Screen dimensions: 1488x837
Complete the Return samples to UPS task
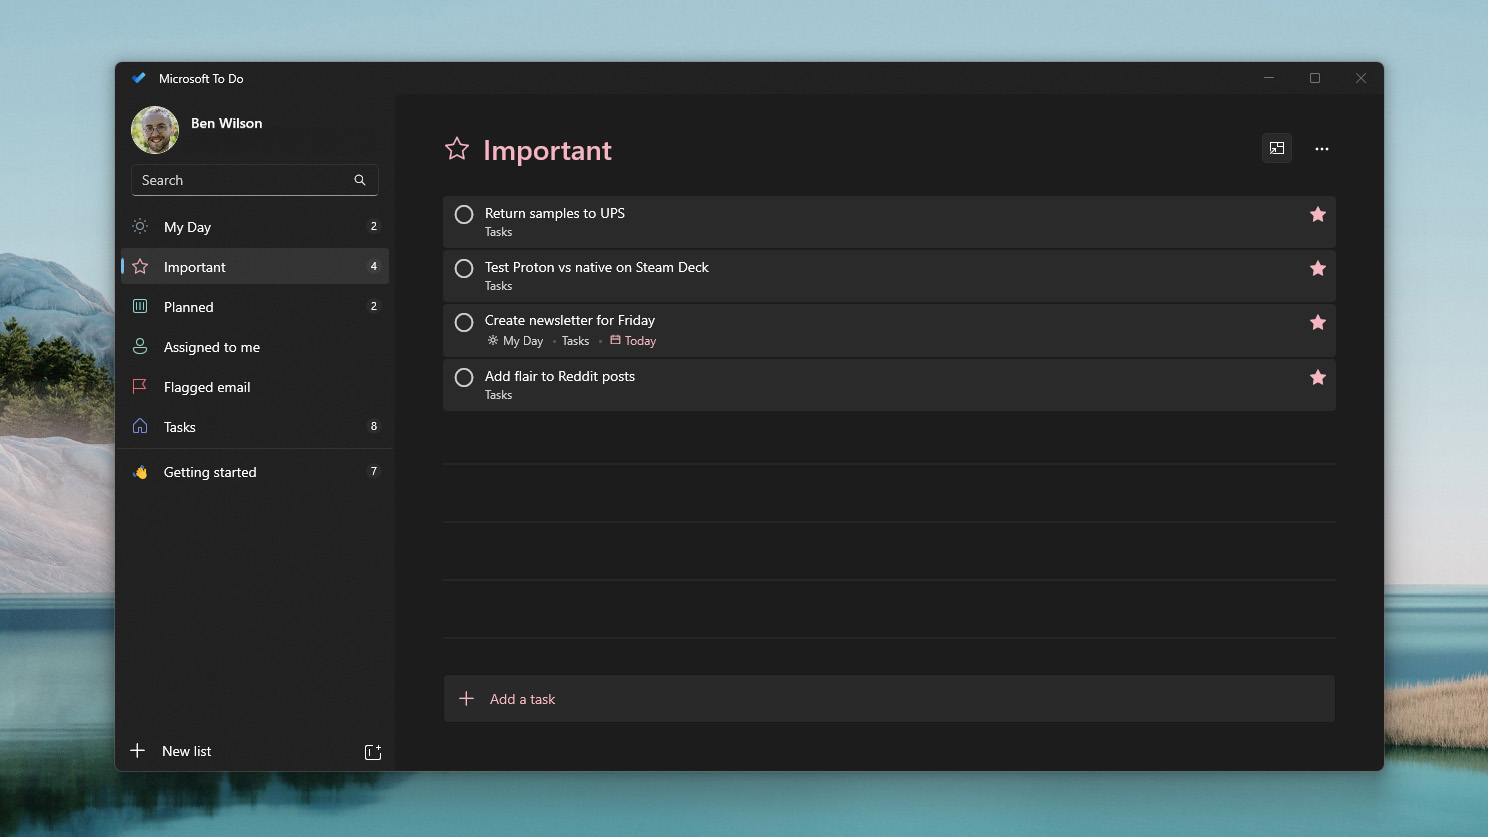coord(464,214)
